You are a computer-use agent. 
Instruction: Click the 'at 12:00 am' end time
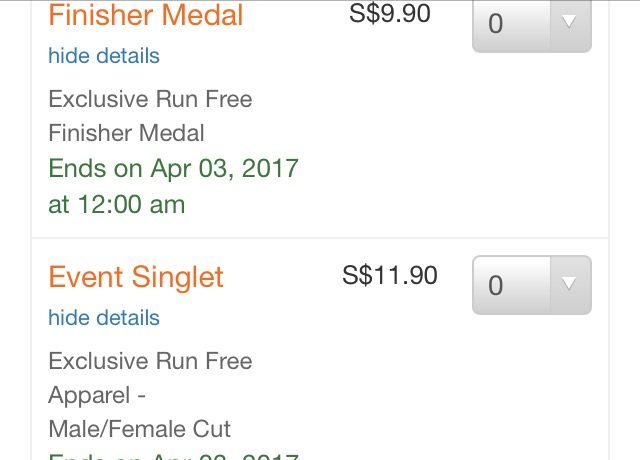[116, 204]
